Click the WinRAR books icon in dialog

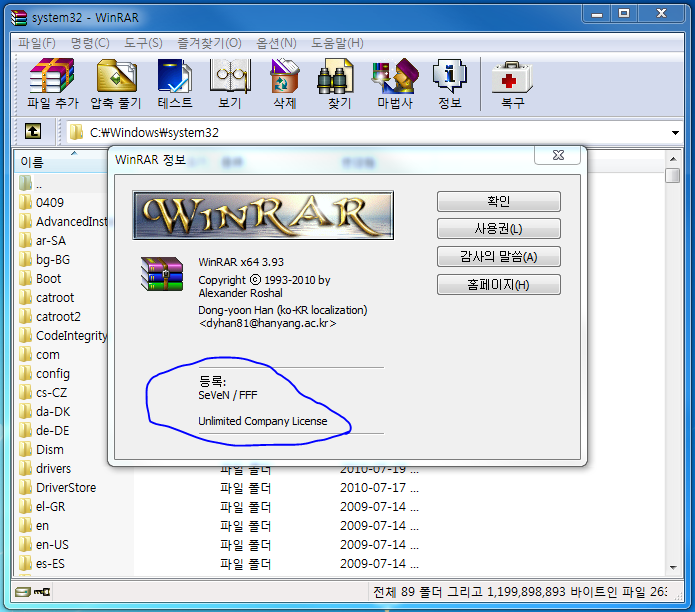coord(162,274)
